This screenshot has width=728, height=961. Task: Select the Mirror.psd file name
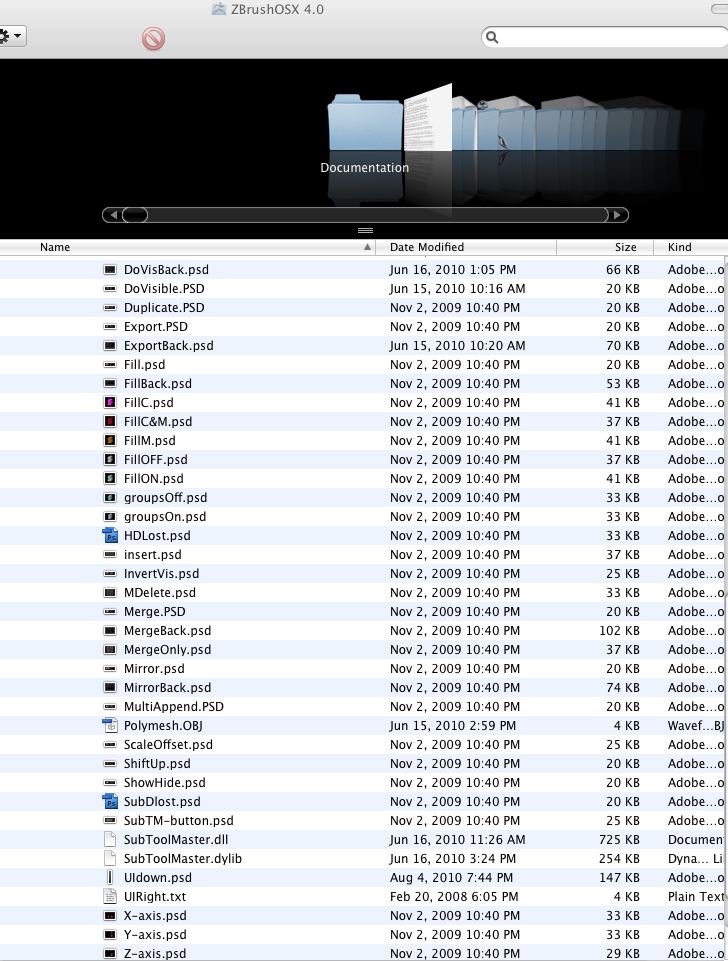point(154,669)
